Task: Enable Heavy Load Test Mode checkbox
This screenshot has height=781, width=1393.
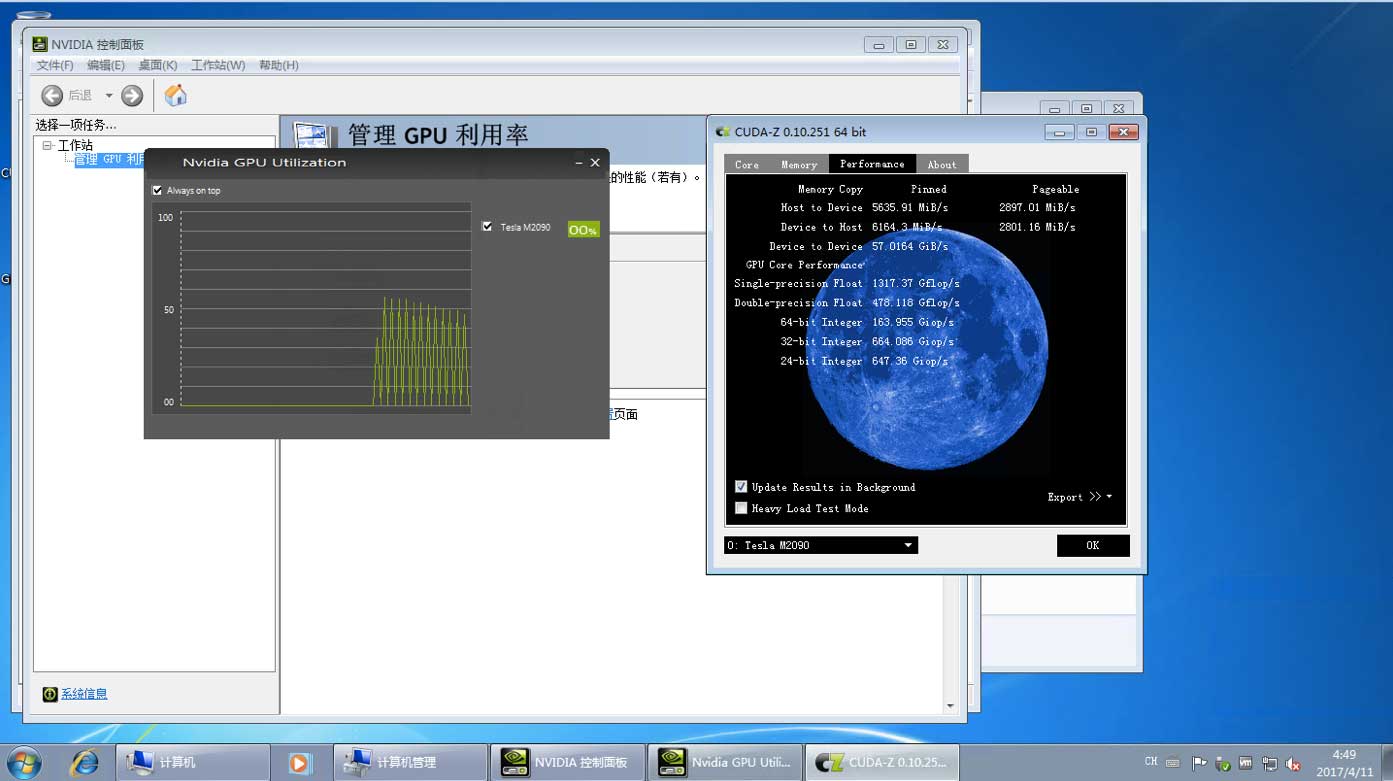Action: (741, 508)
